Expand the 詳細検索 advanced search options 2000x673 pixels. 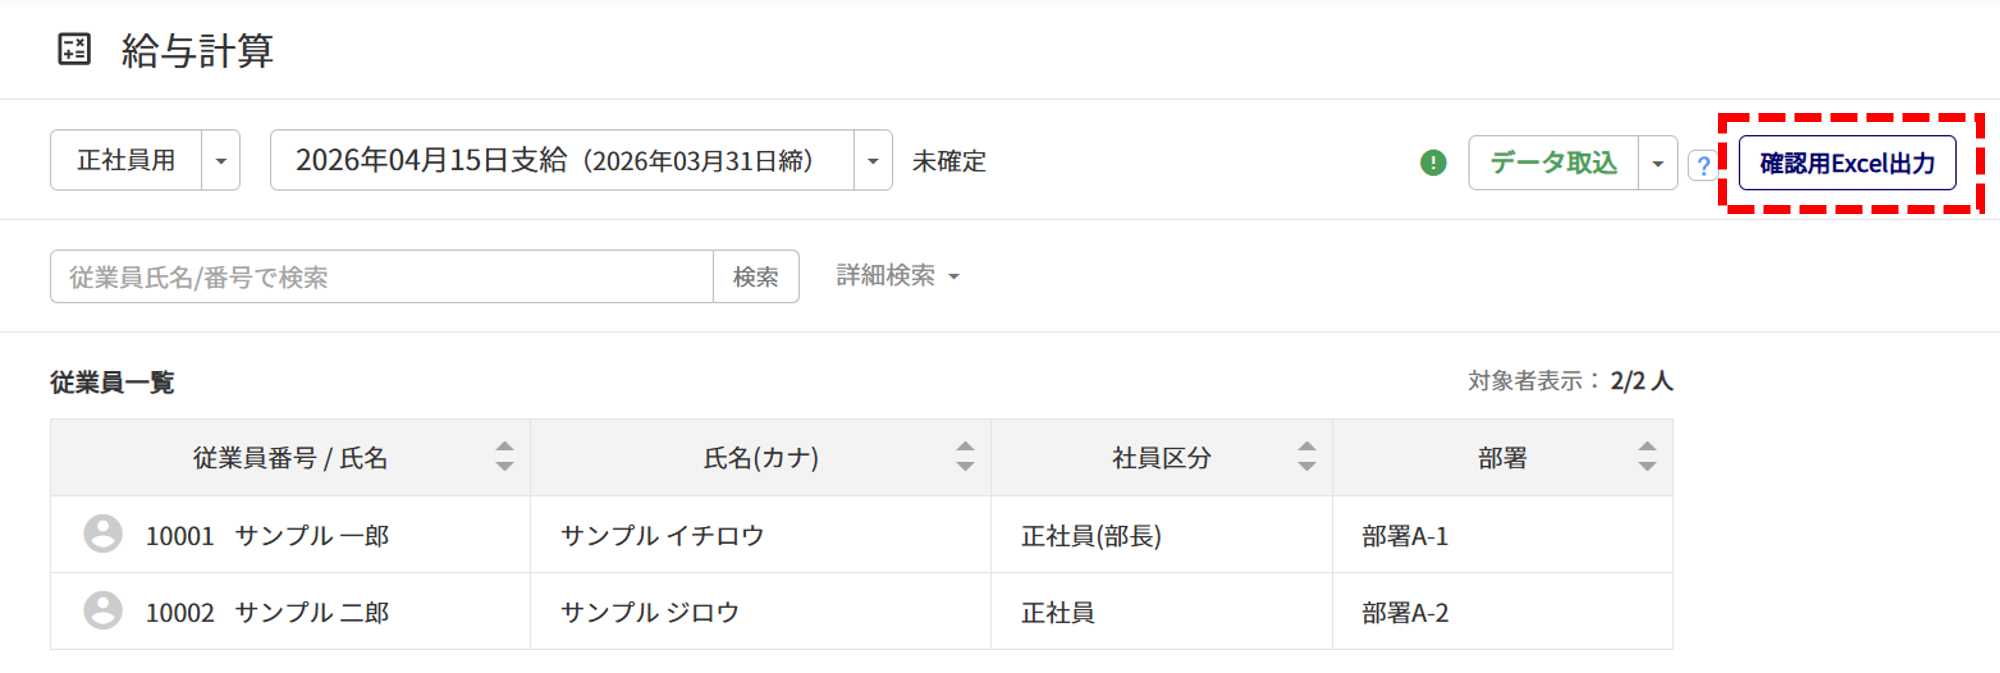(x=897, y=276)
